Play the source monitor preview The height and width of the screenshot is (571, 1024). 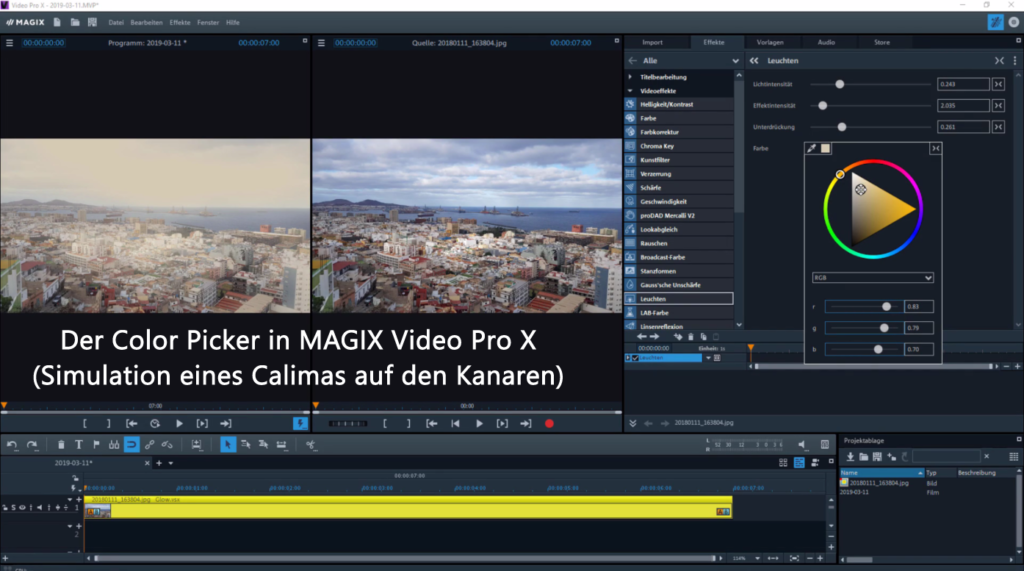pos(479,424)
